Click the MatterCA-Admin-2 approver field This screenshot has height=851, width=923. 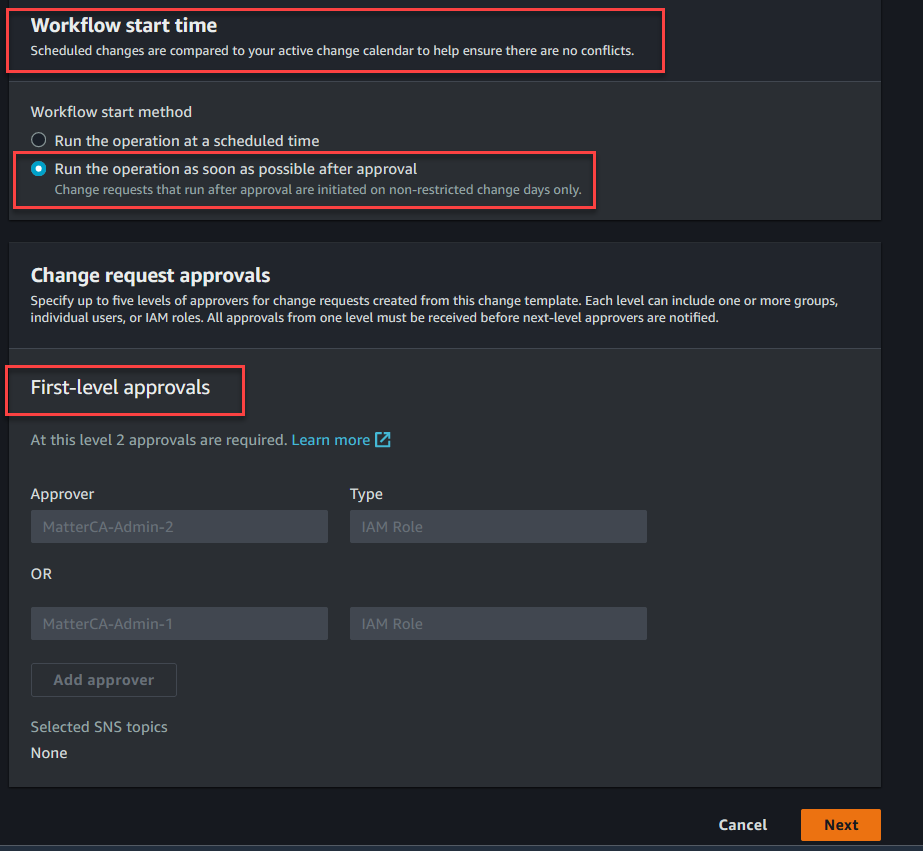[179, 526]
